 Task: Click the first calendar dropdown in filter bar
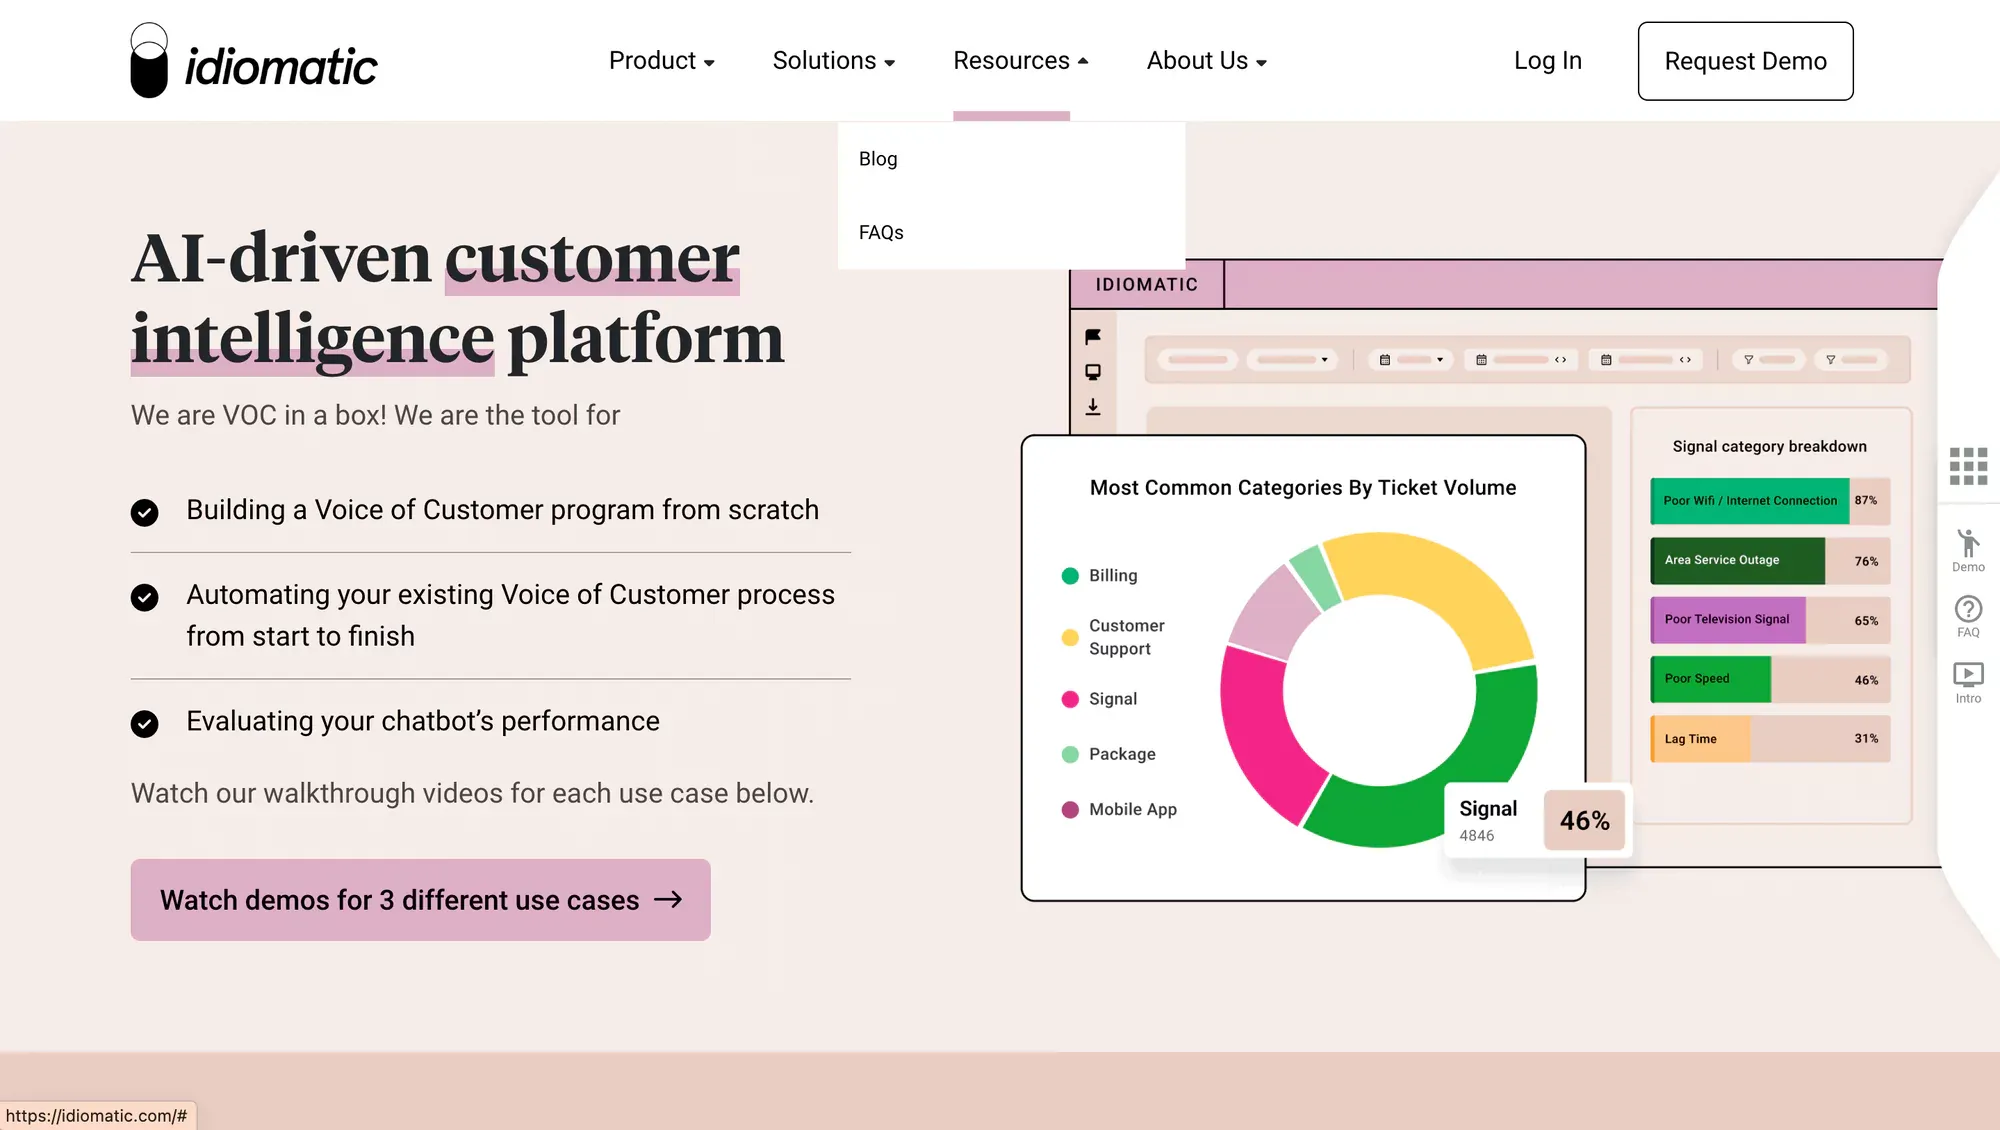click(1411, 360)
